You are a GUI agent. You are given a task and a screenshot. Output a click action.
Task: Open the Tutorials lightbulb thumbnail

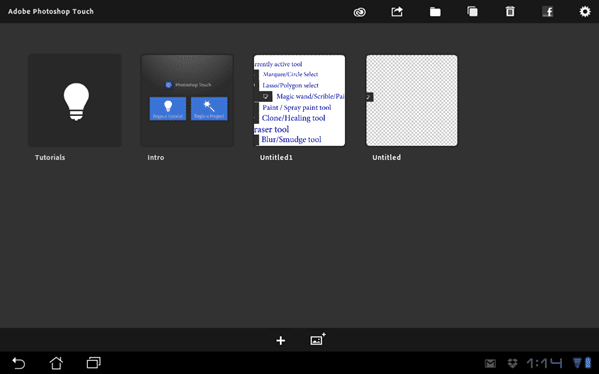(x=75, y=100)
